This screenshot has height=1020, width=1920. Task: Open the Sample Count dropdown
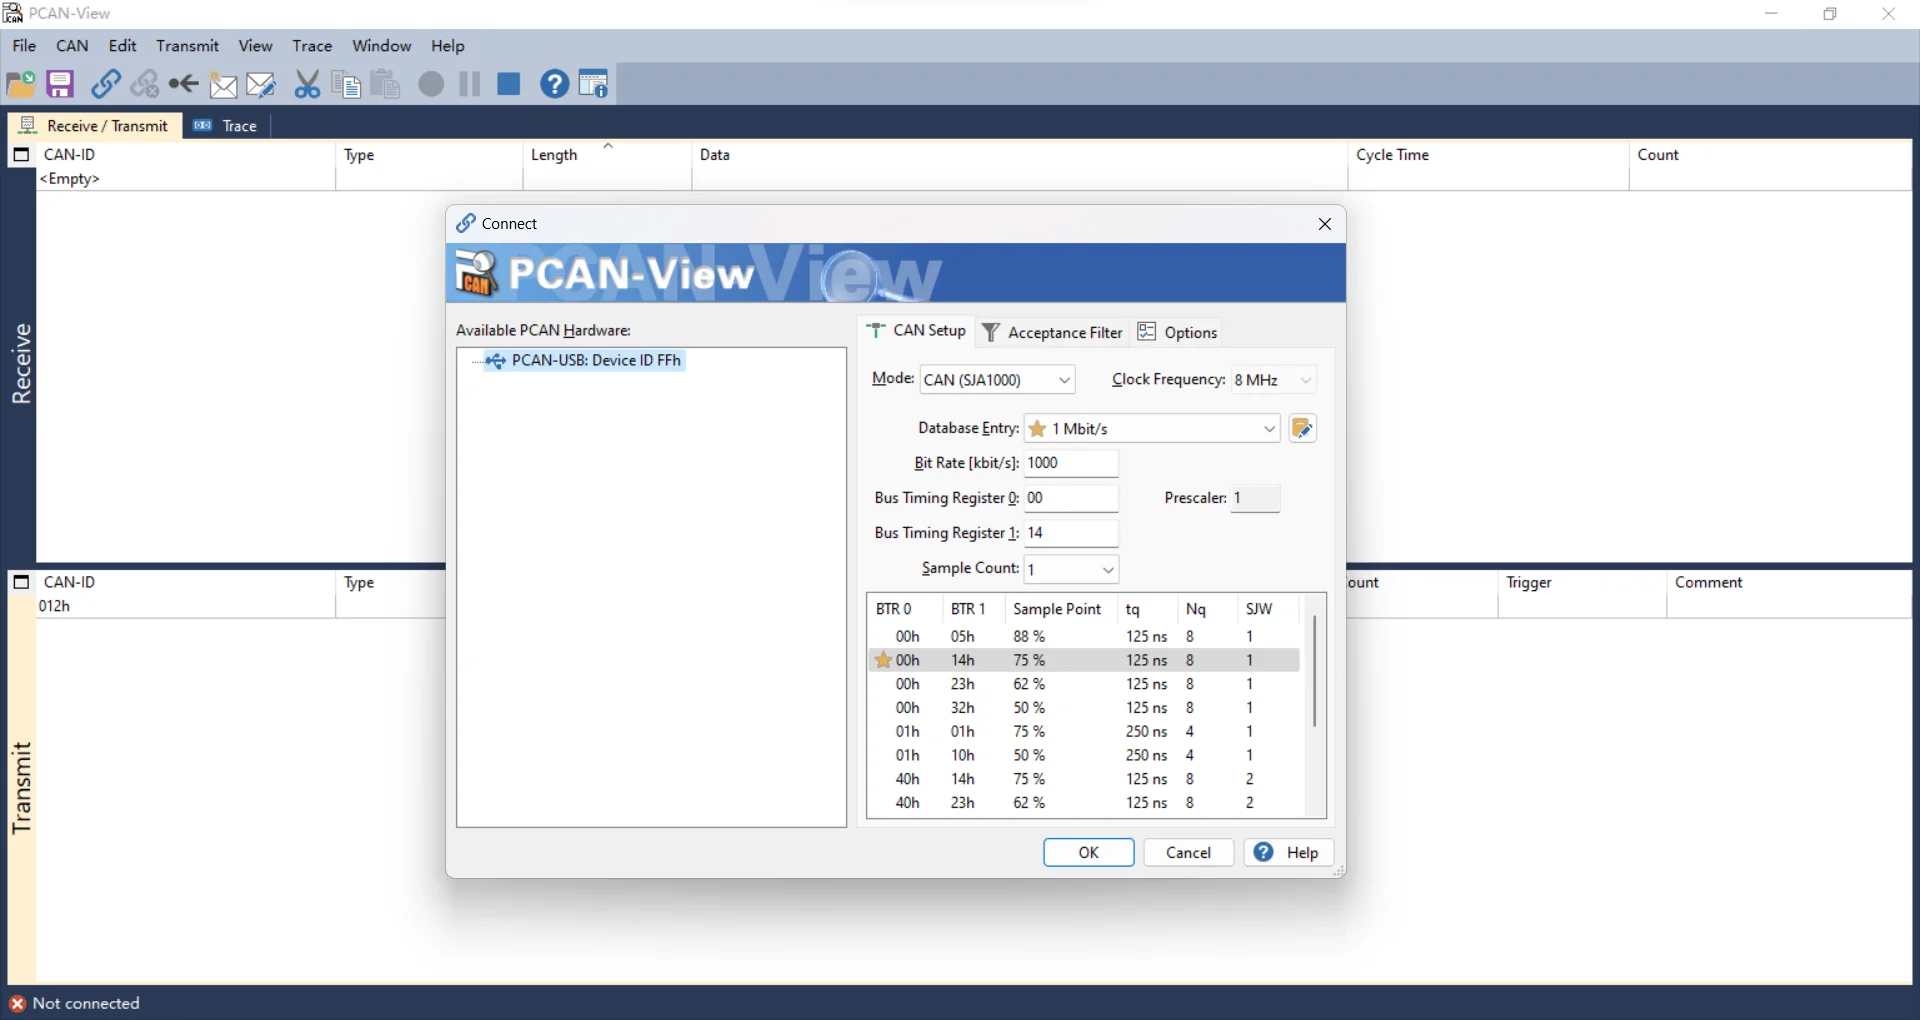[1108, 569]
